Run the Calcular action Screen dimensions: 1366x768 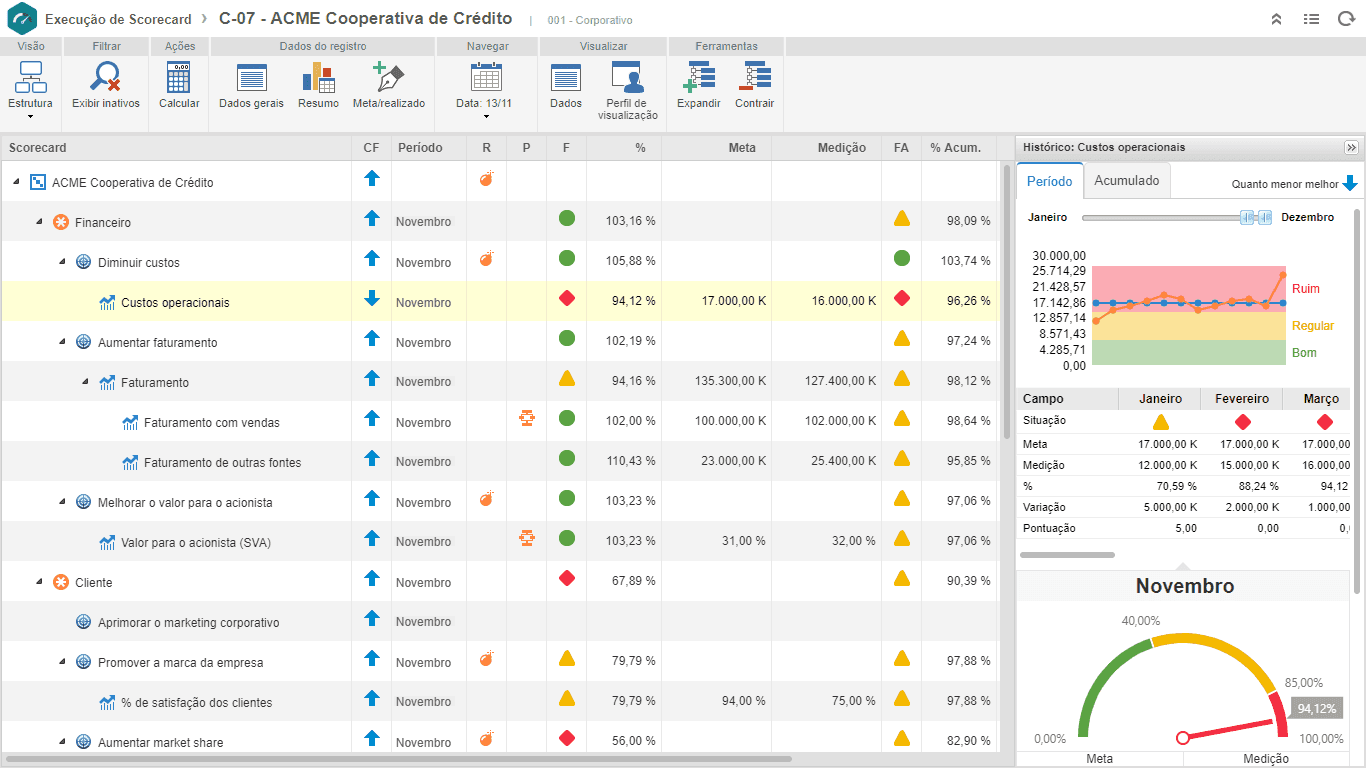pos(179,85)
